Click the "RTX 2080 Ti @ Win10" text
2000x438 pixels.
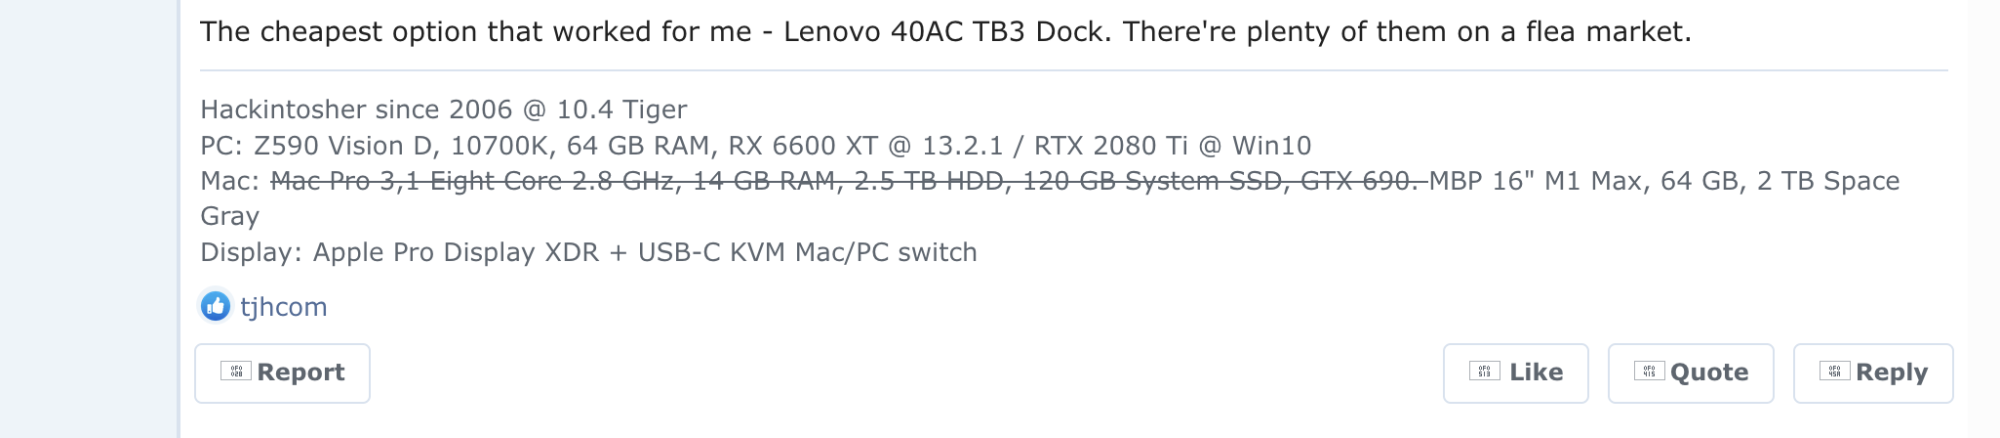(1172, 146)
